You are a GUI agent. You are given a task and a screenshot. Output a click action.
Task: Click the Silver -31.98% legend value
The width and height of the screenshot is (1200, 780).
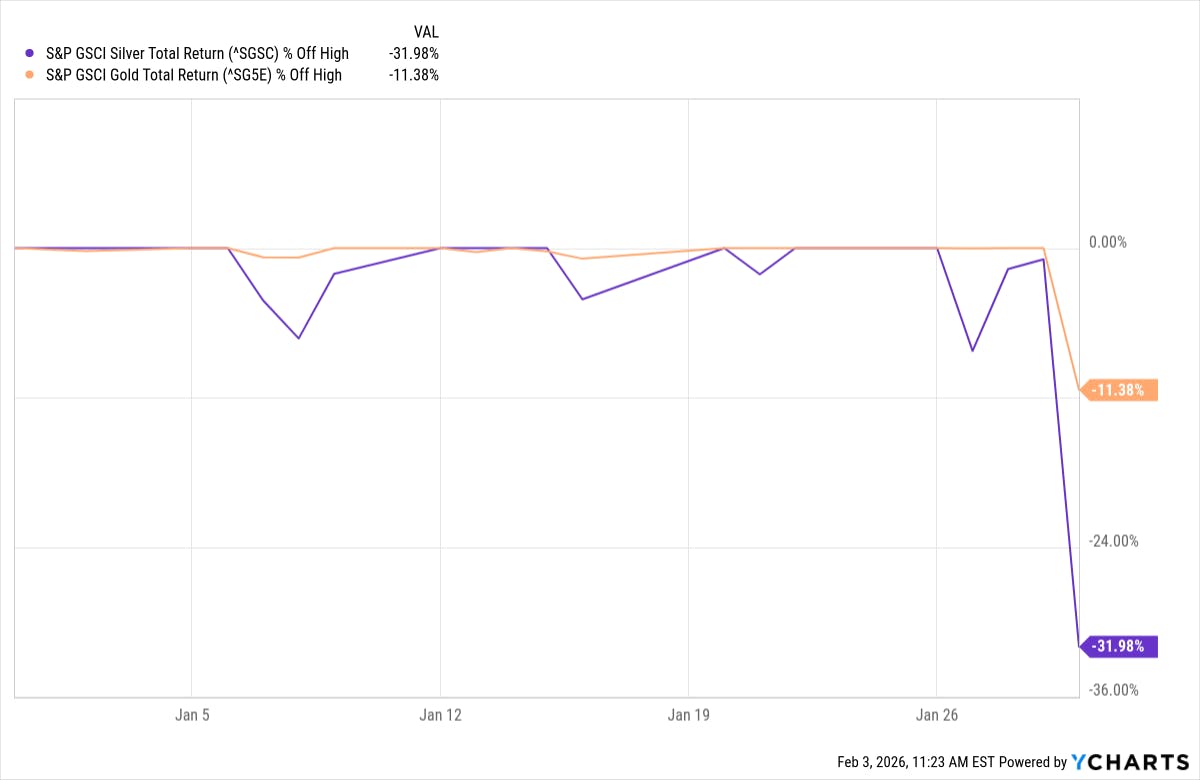click(414, 54)
